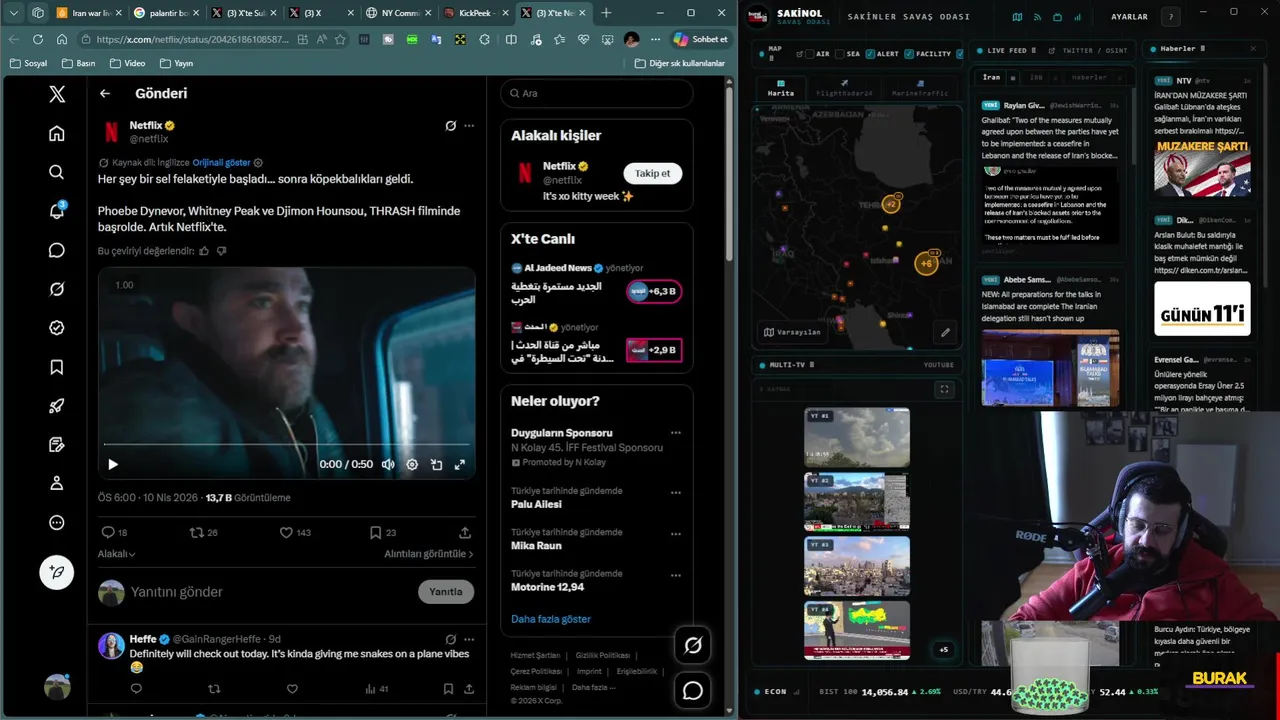1280x720 pixels.
Task: Disable the ALERT checkbox in Sakinol
Action: (x=870, y=54)
